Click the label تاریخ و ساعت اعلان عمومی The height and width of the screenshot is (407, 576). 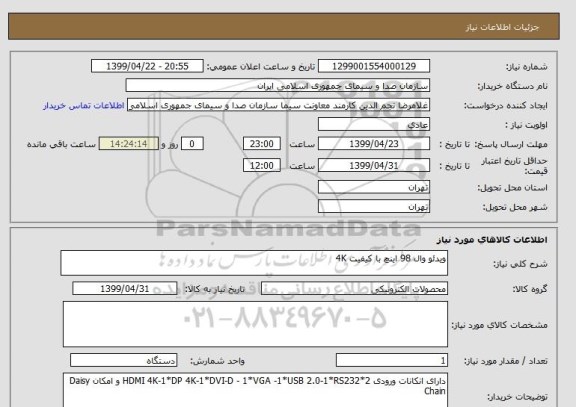pyautogui.click(x=261, y=67)
